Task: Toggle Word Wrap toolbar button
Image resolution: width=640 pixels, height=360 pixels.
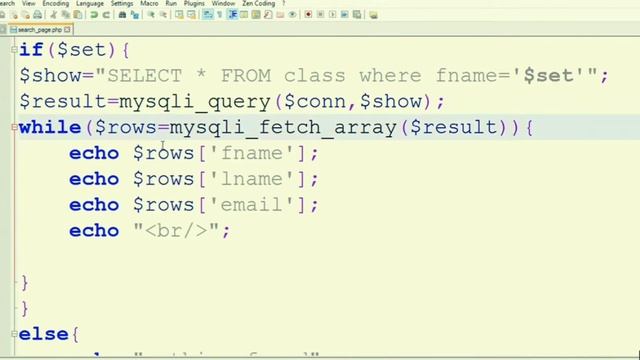Action: point(208,15)
